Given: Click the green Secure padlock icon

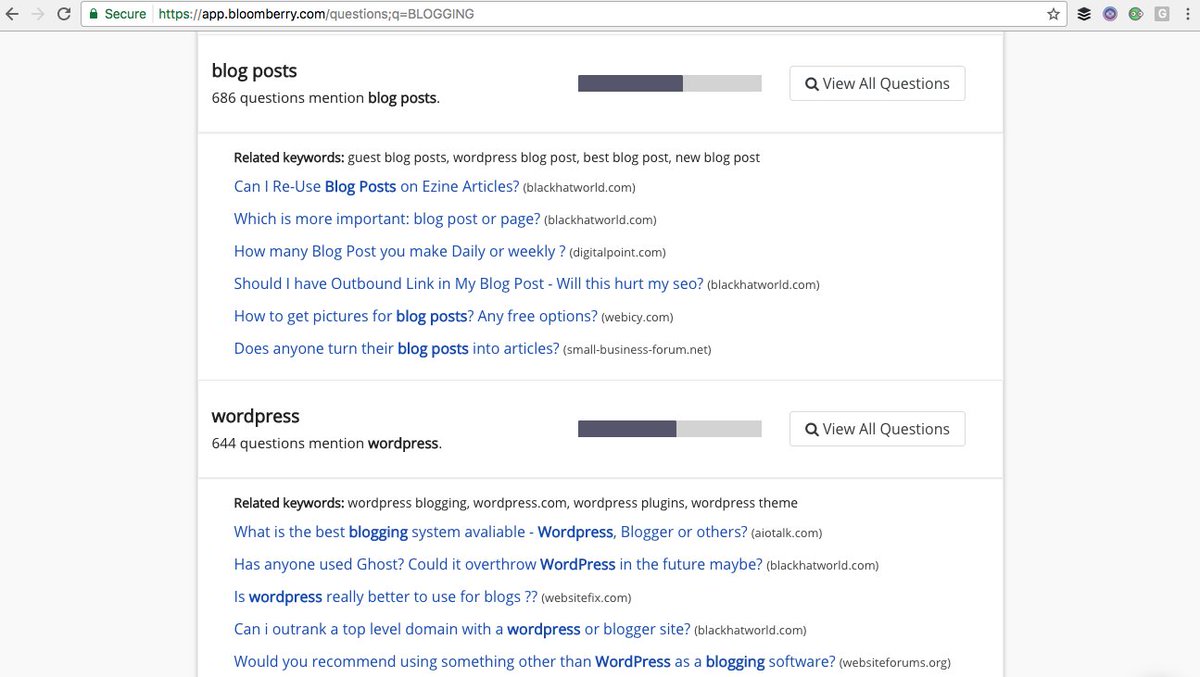Looking at the screenshot, I should 93,14.
